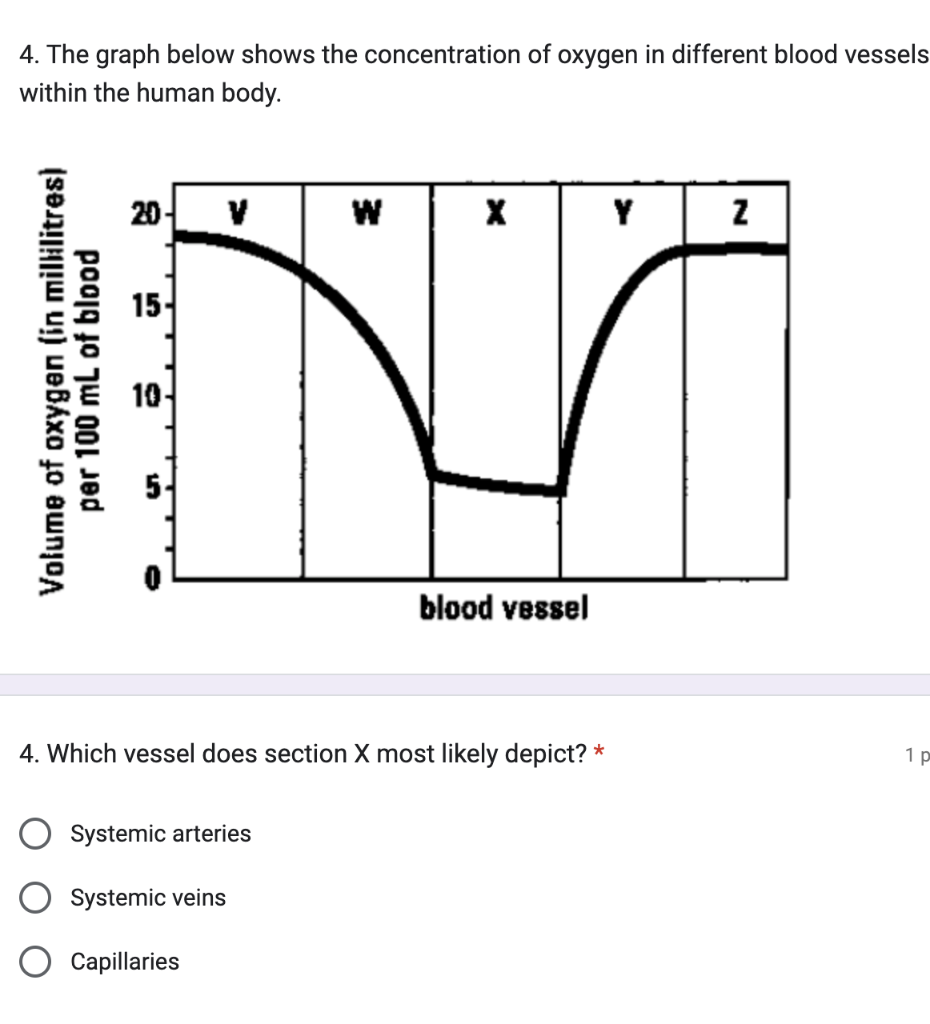Select the Systemic veins radio button
The height and width of the screenshot is (1024, 930).
[x=36, y=897]
